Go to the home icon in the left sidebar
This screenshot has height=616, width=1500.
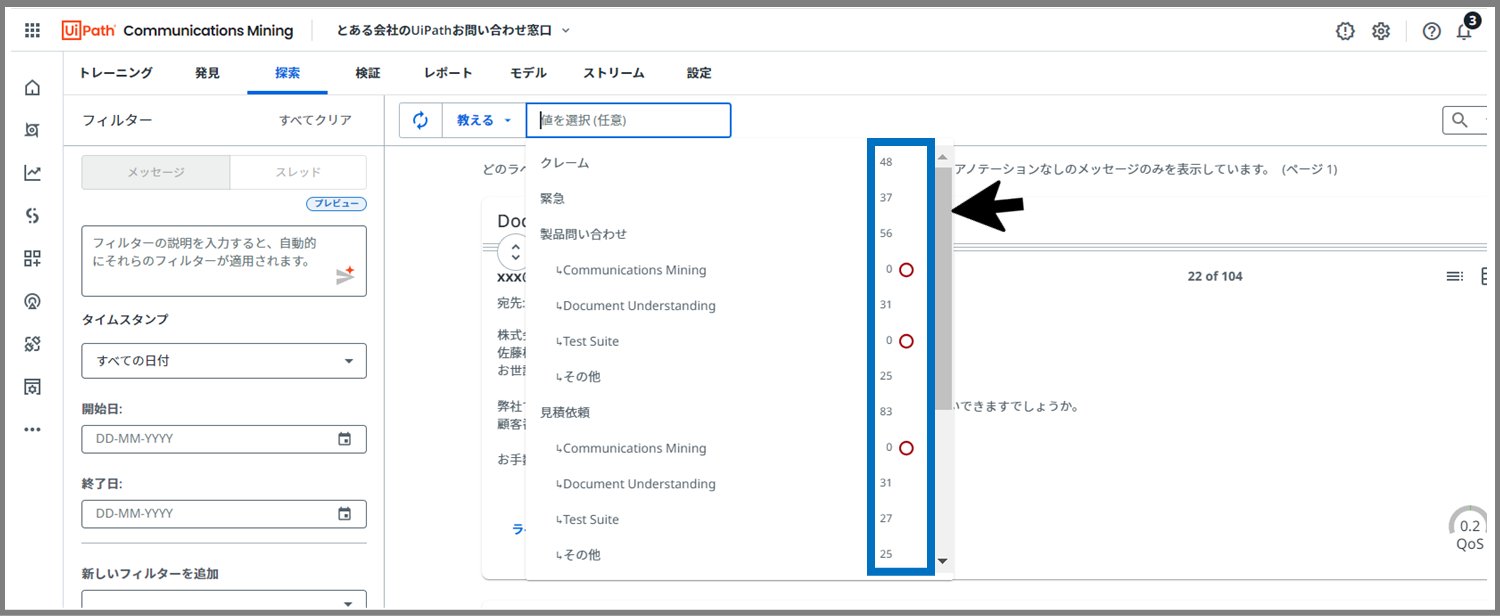coord(33,88)
